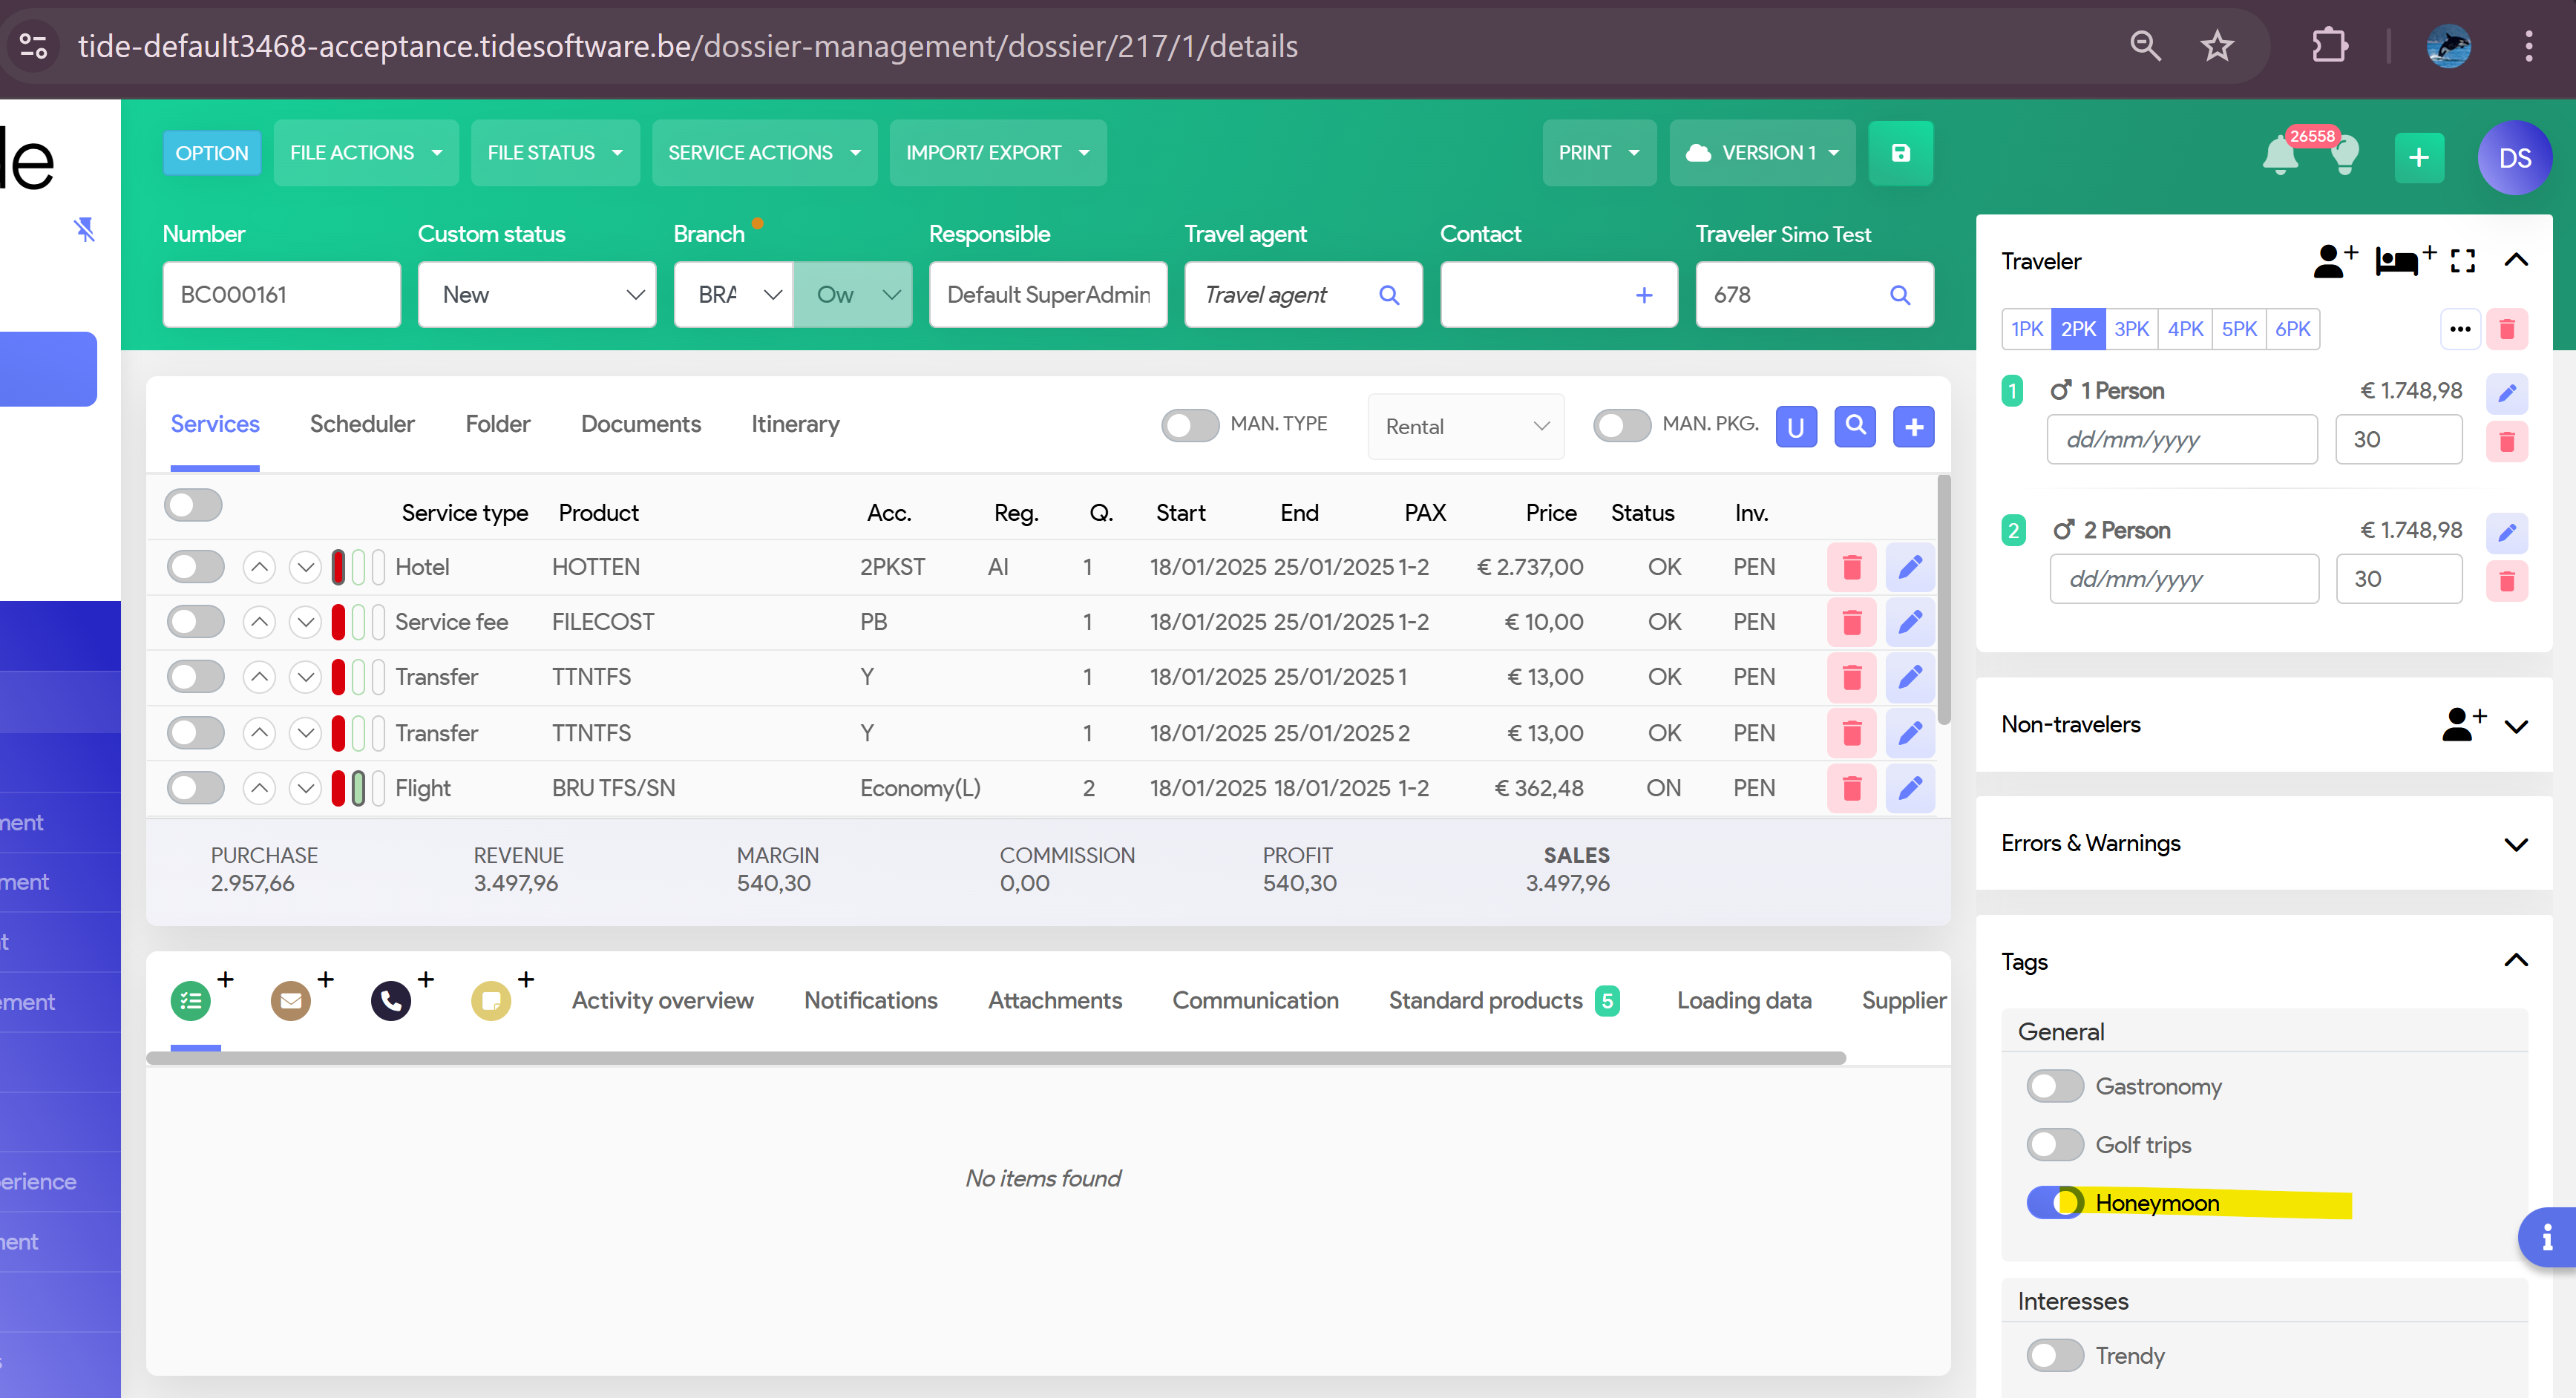Enable the Golf trips tag
Viewport: 2576px width, 1398px height.
point(2054,1144)
